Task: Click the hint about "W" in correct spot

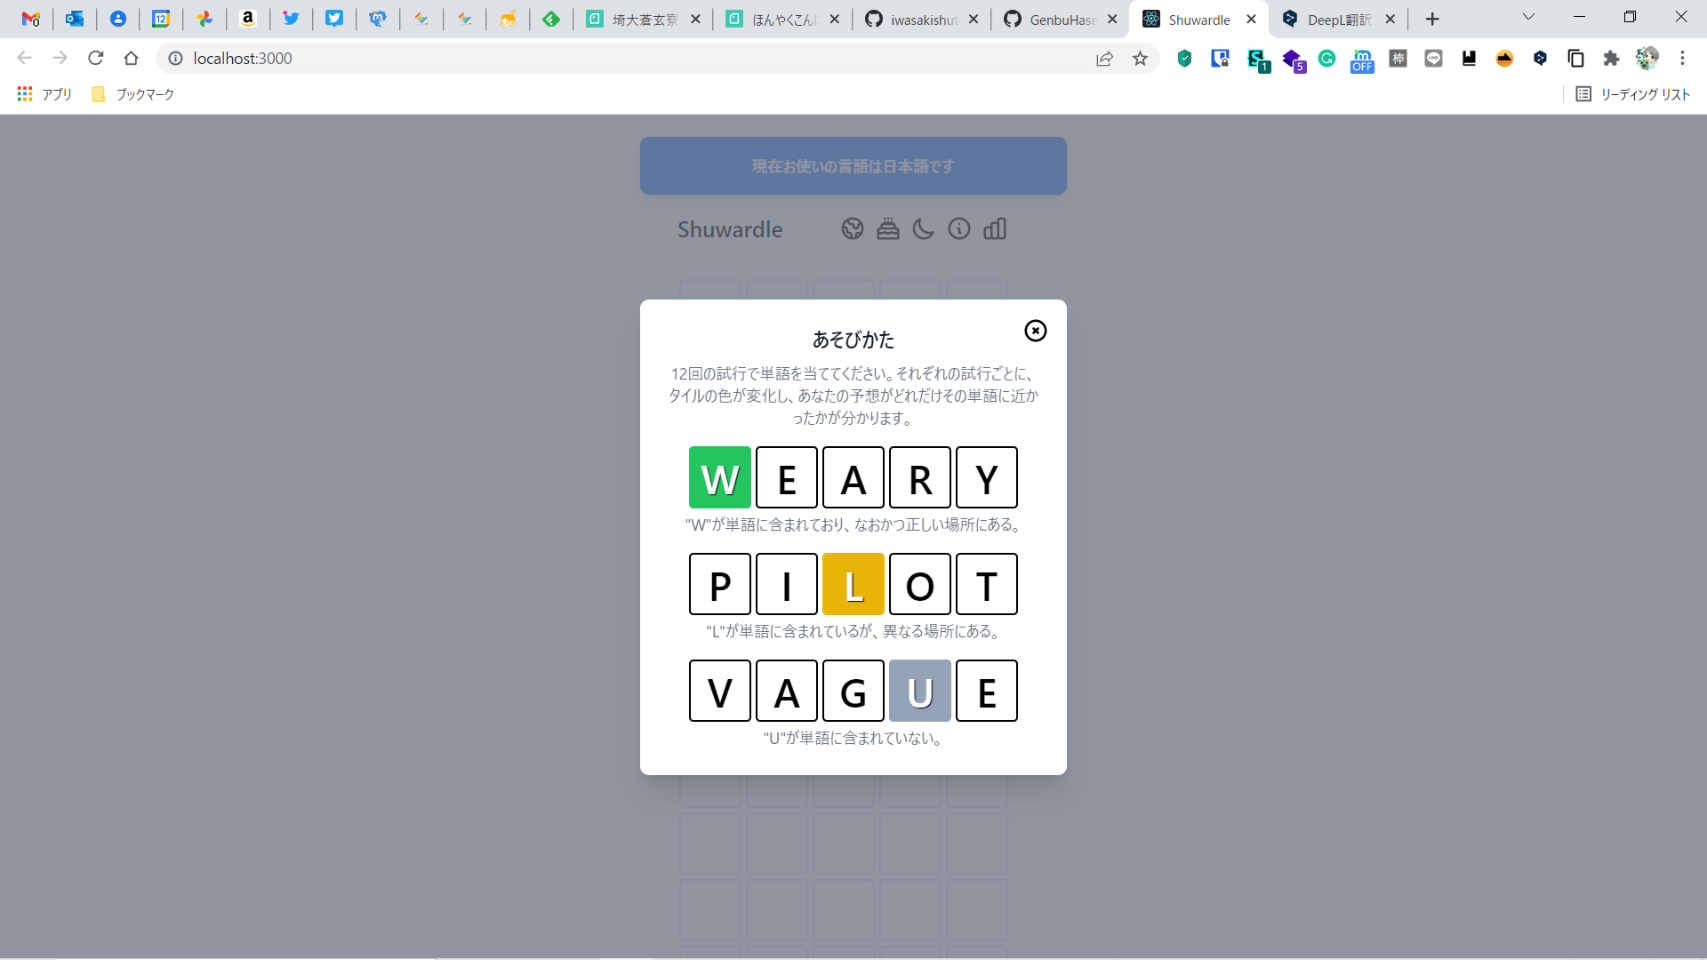Action: point(853,525)
